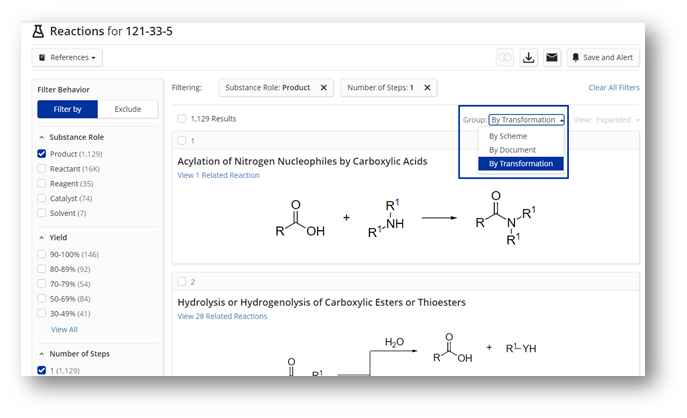This screenshot has height=418, width=687.
Task: Click the email envelope icon
Action: tap(552, 57)
